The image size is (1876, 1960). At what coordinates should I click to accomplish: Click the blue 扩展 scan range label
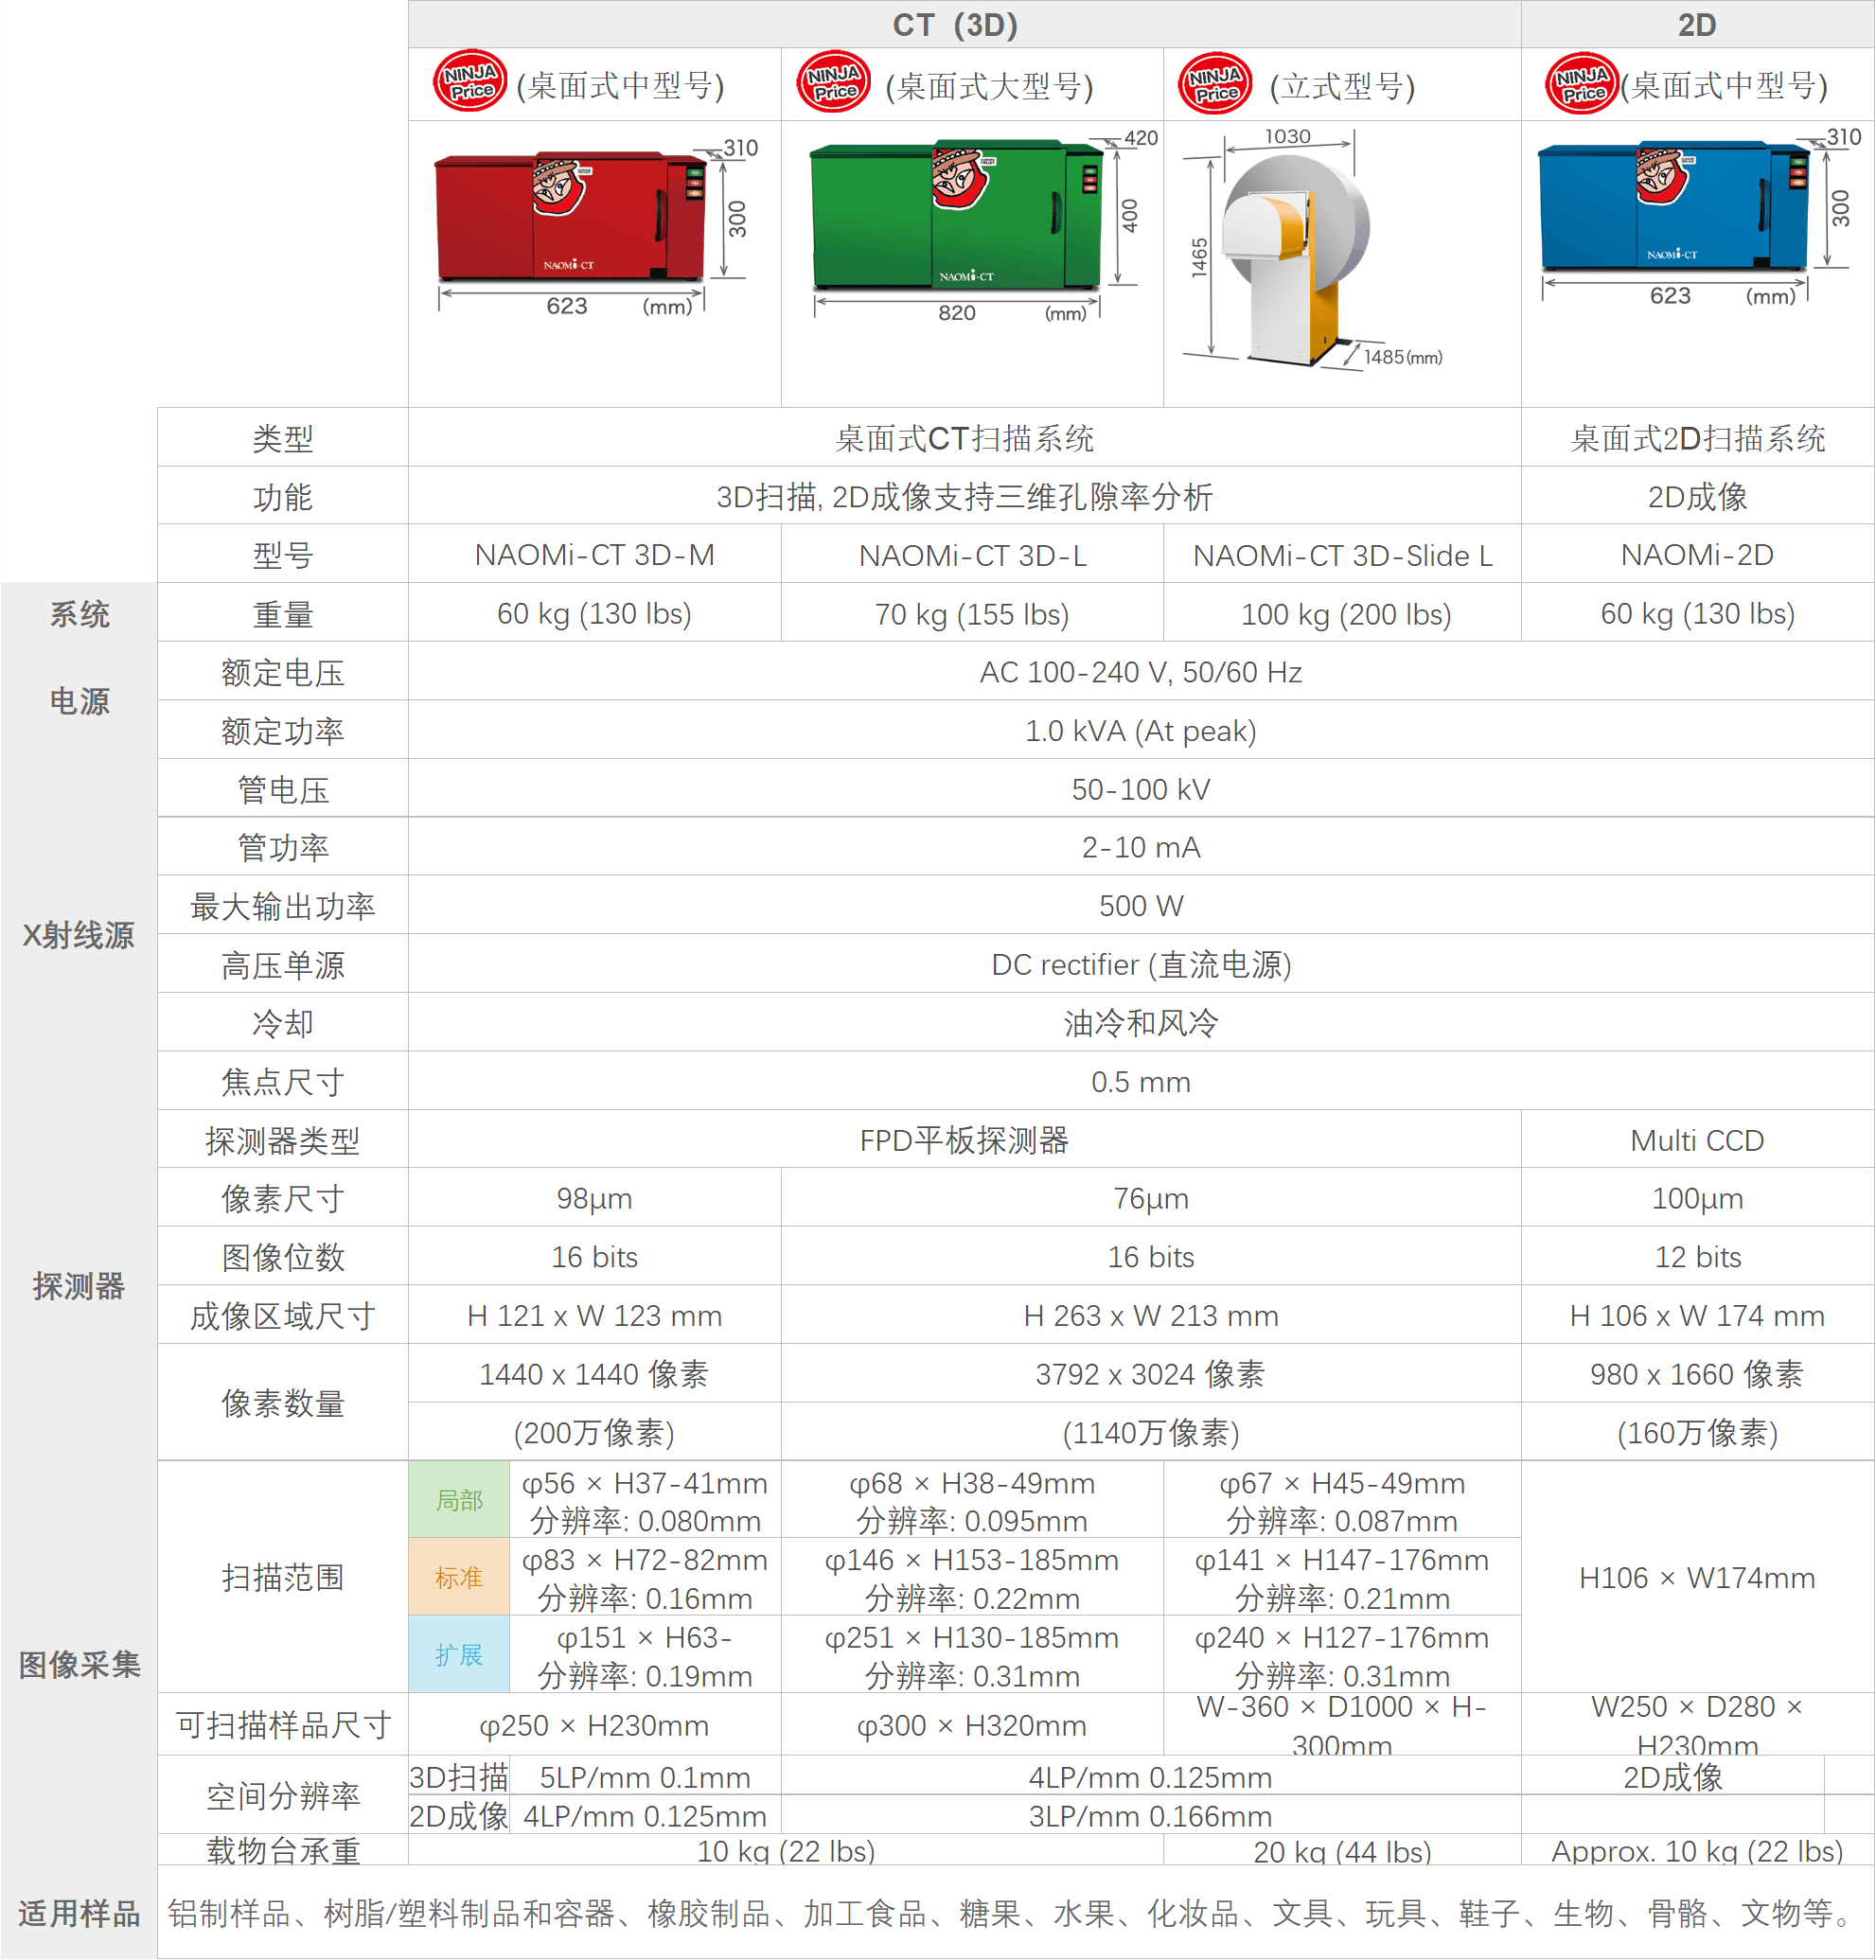point(459,1654)
